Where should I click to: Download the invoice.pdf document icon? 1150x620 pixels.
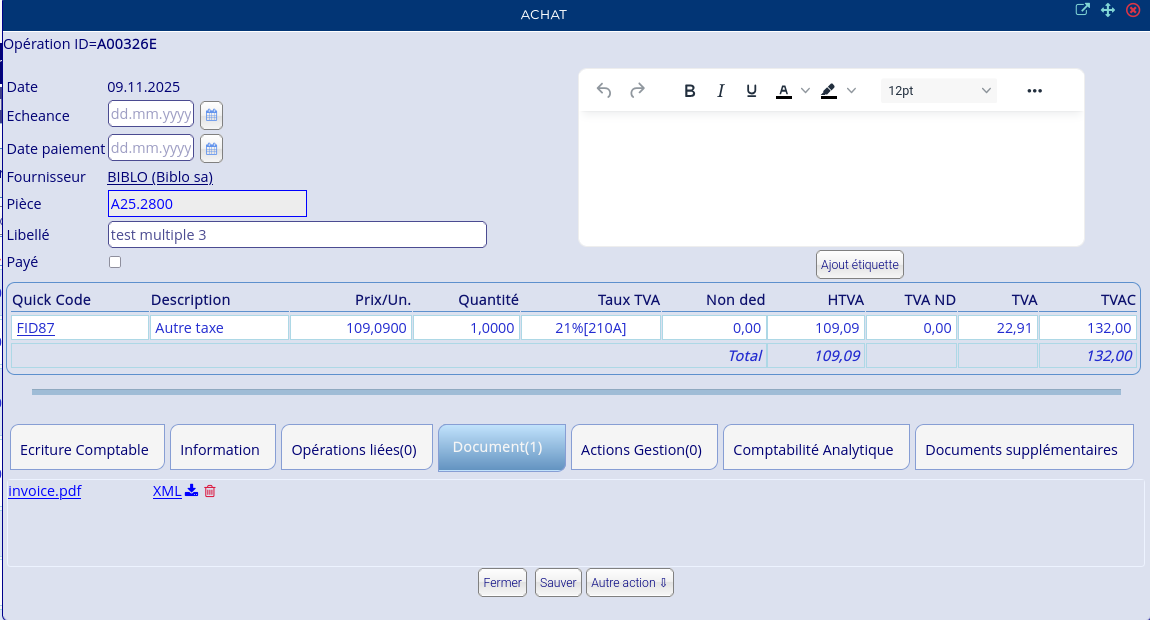tap(192, 491)
